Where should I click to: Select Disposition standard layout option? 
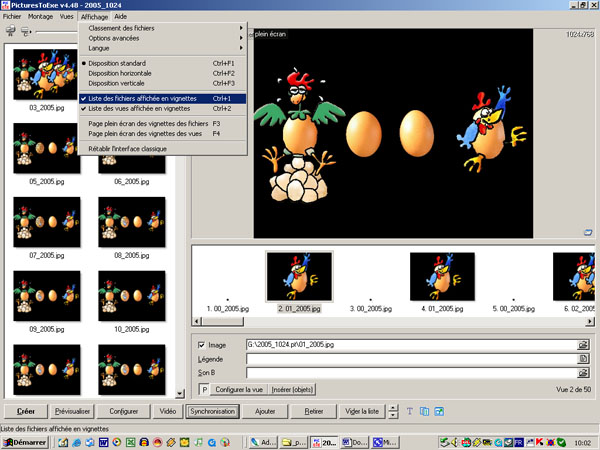coord(162,64)
